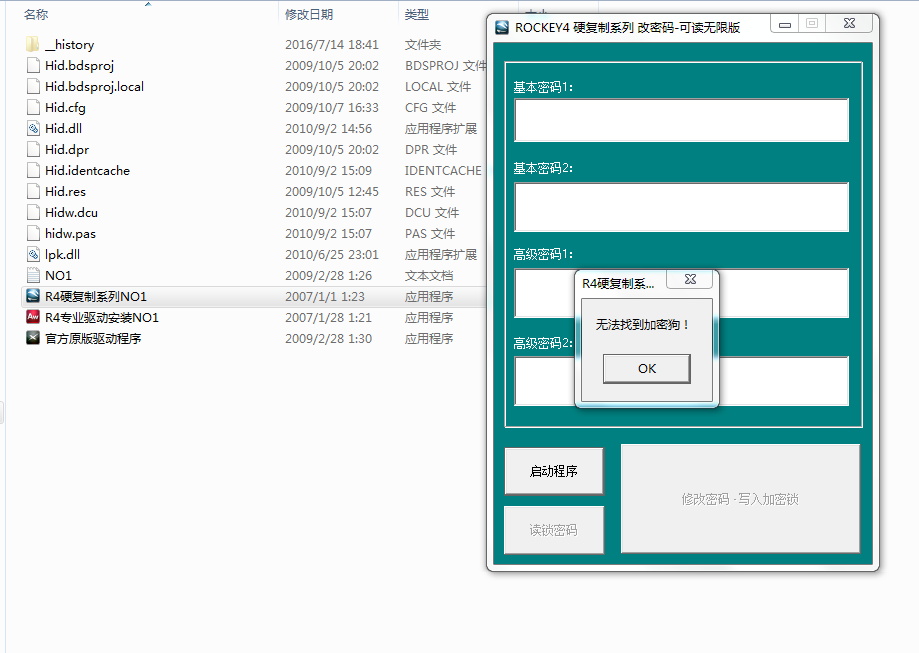Focus the 基本密码1 input field
This screenshot has height=653, width=919.
point(682,120)
